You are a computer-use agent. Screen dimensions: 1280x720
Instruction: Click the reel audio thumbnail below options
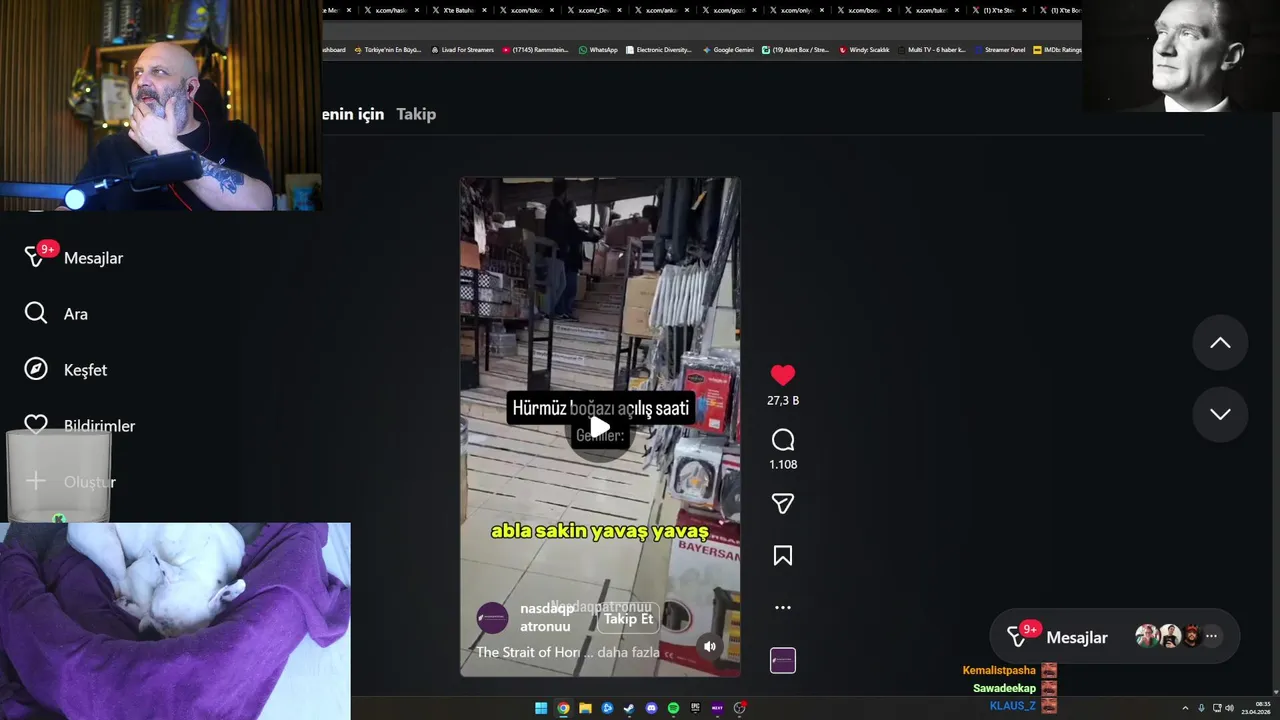point(783,660)
